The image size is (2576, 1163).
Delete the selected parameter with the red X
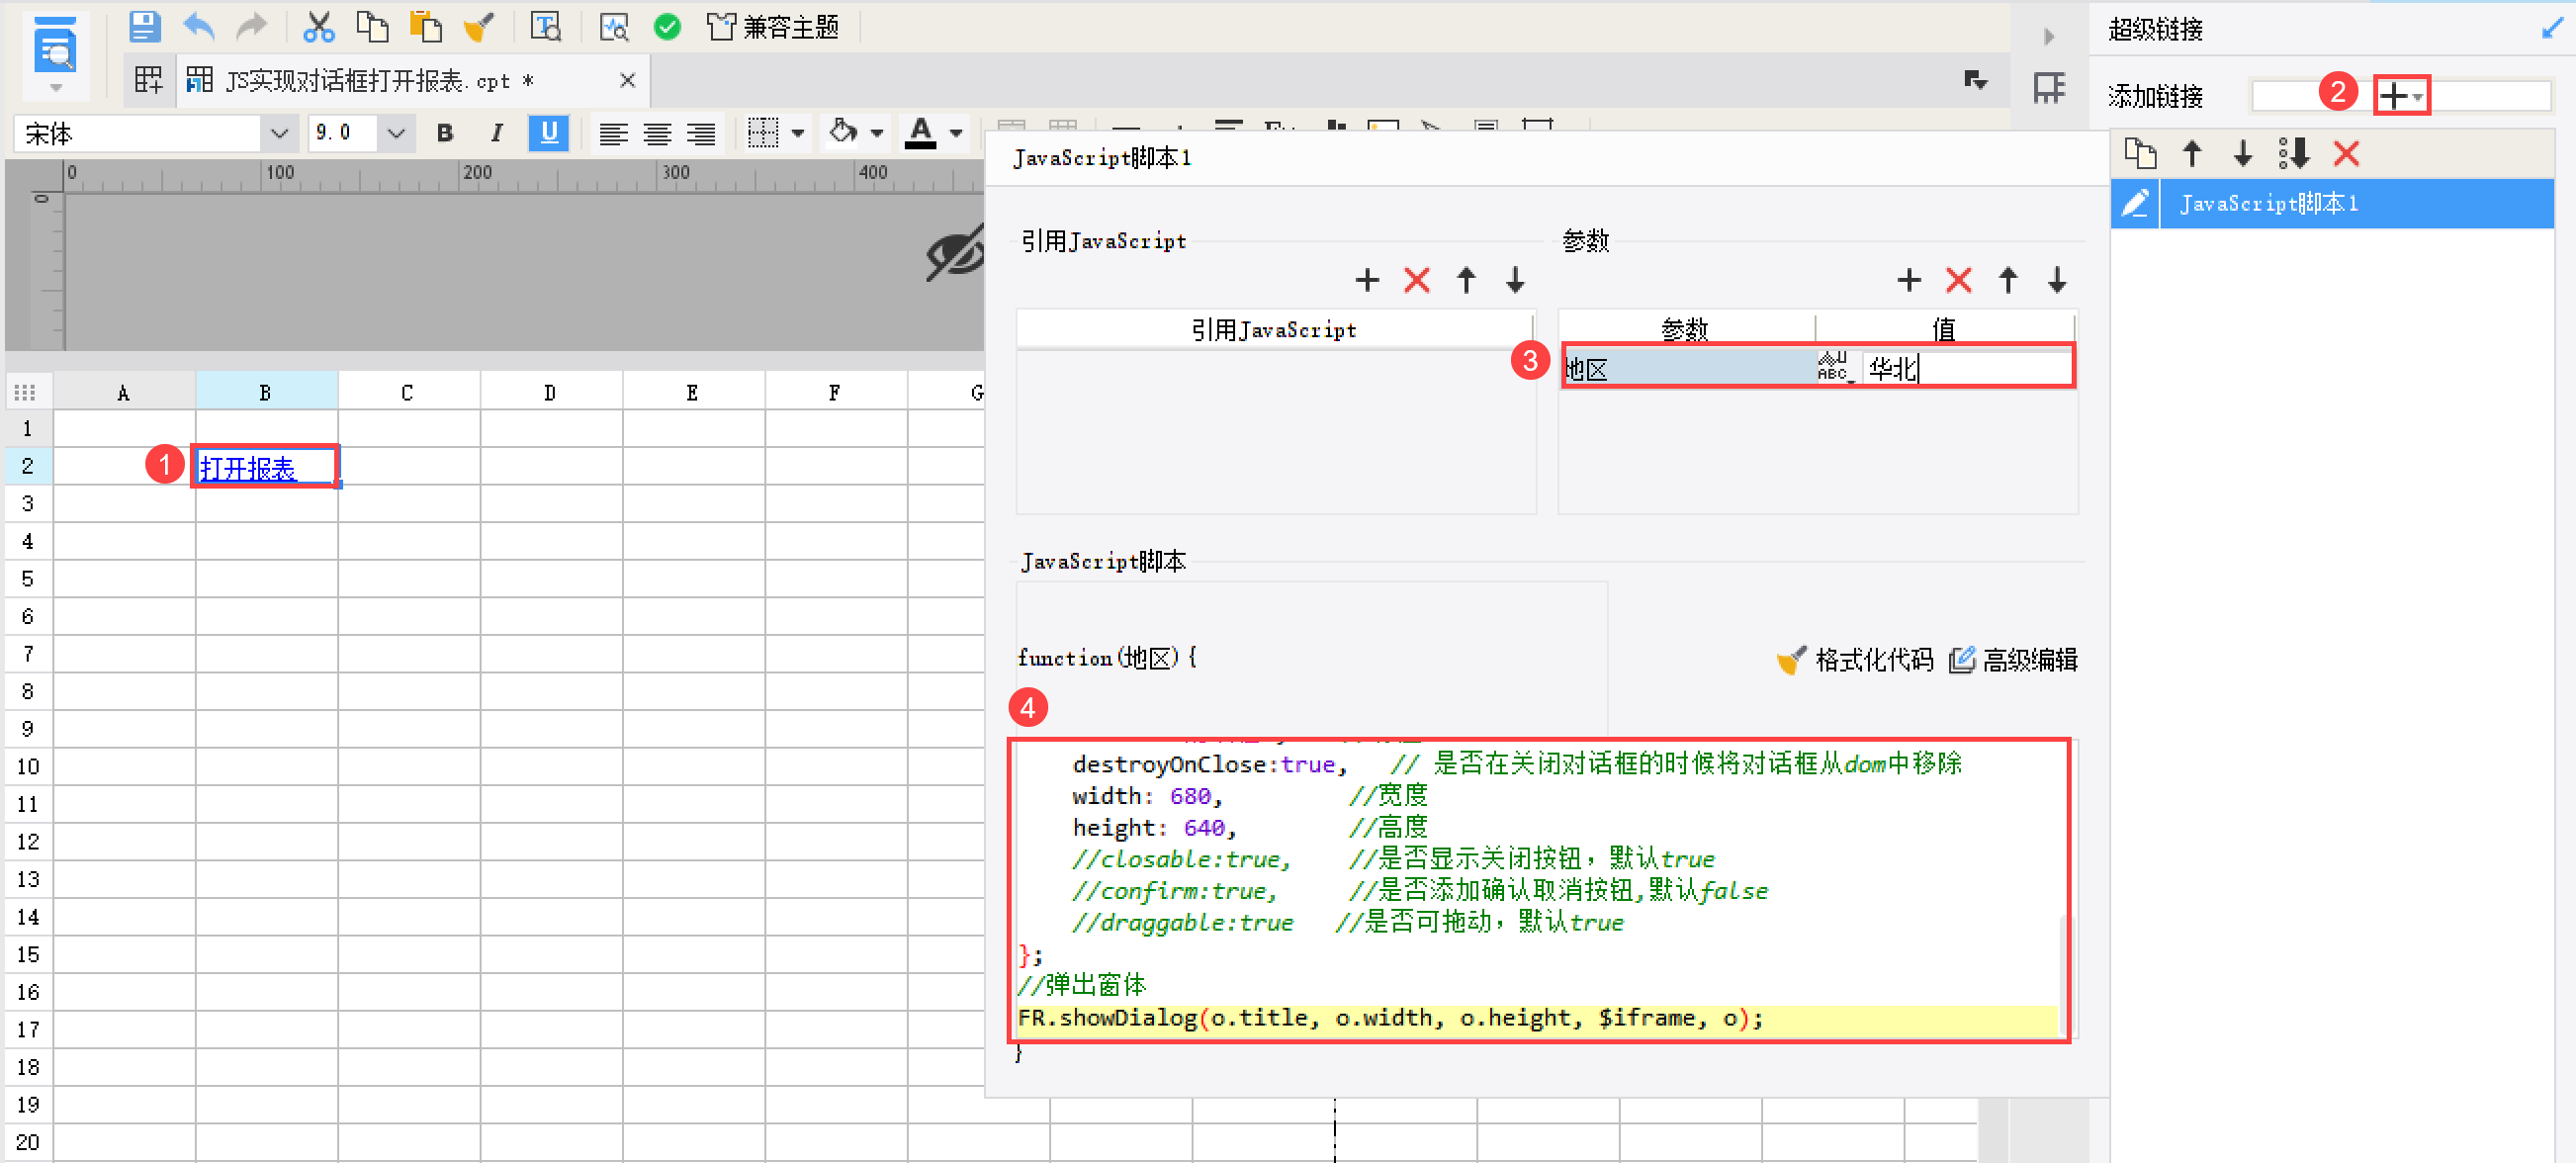pyautogui.click(x=1958, y=280)
